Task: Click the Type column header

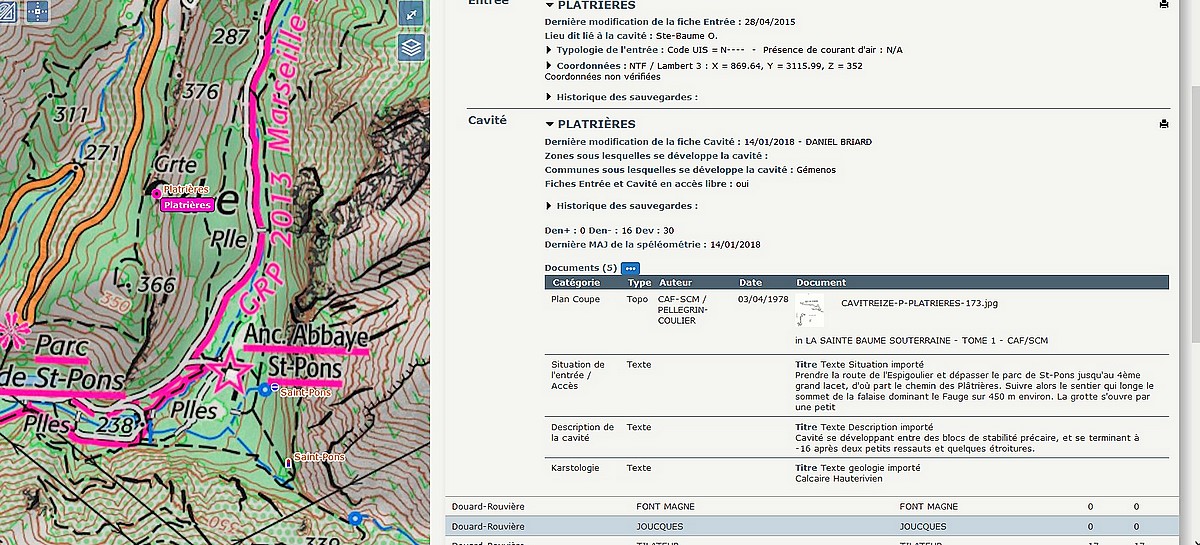Action: 638,283
